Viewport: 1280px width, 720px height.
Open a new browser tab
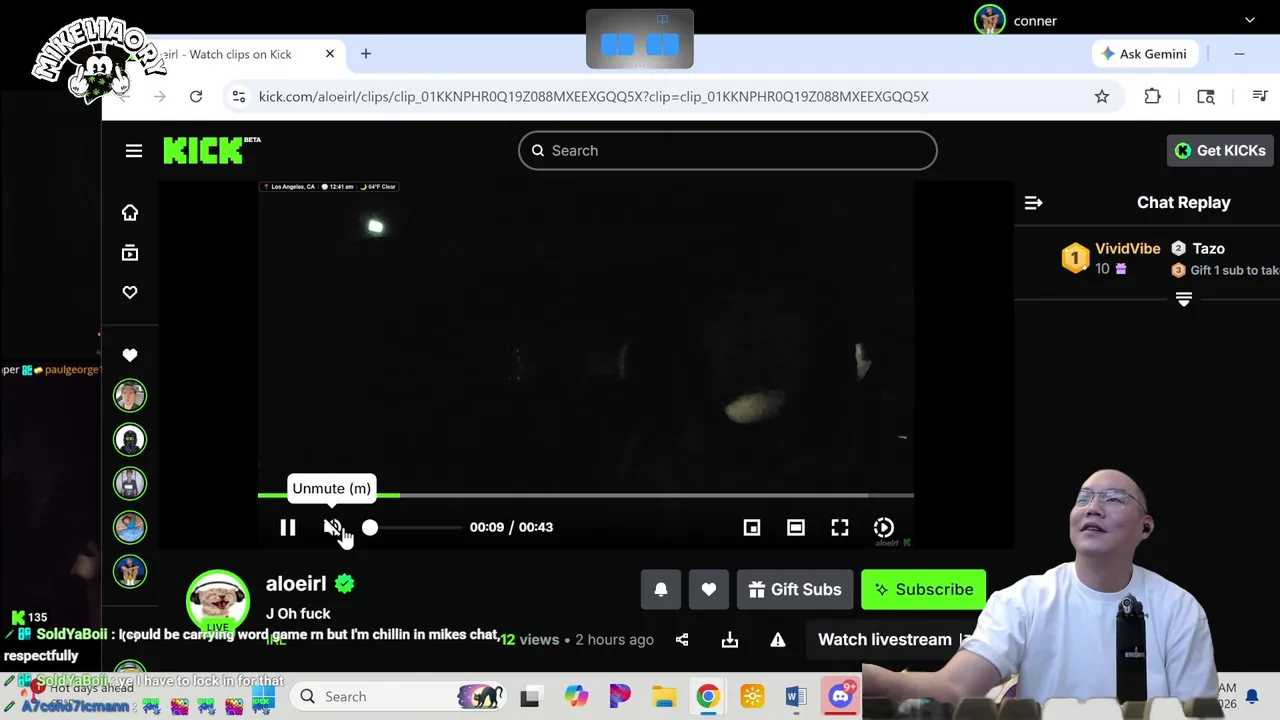click(366, 53)
